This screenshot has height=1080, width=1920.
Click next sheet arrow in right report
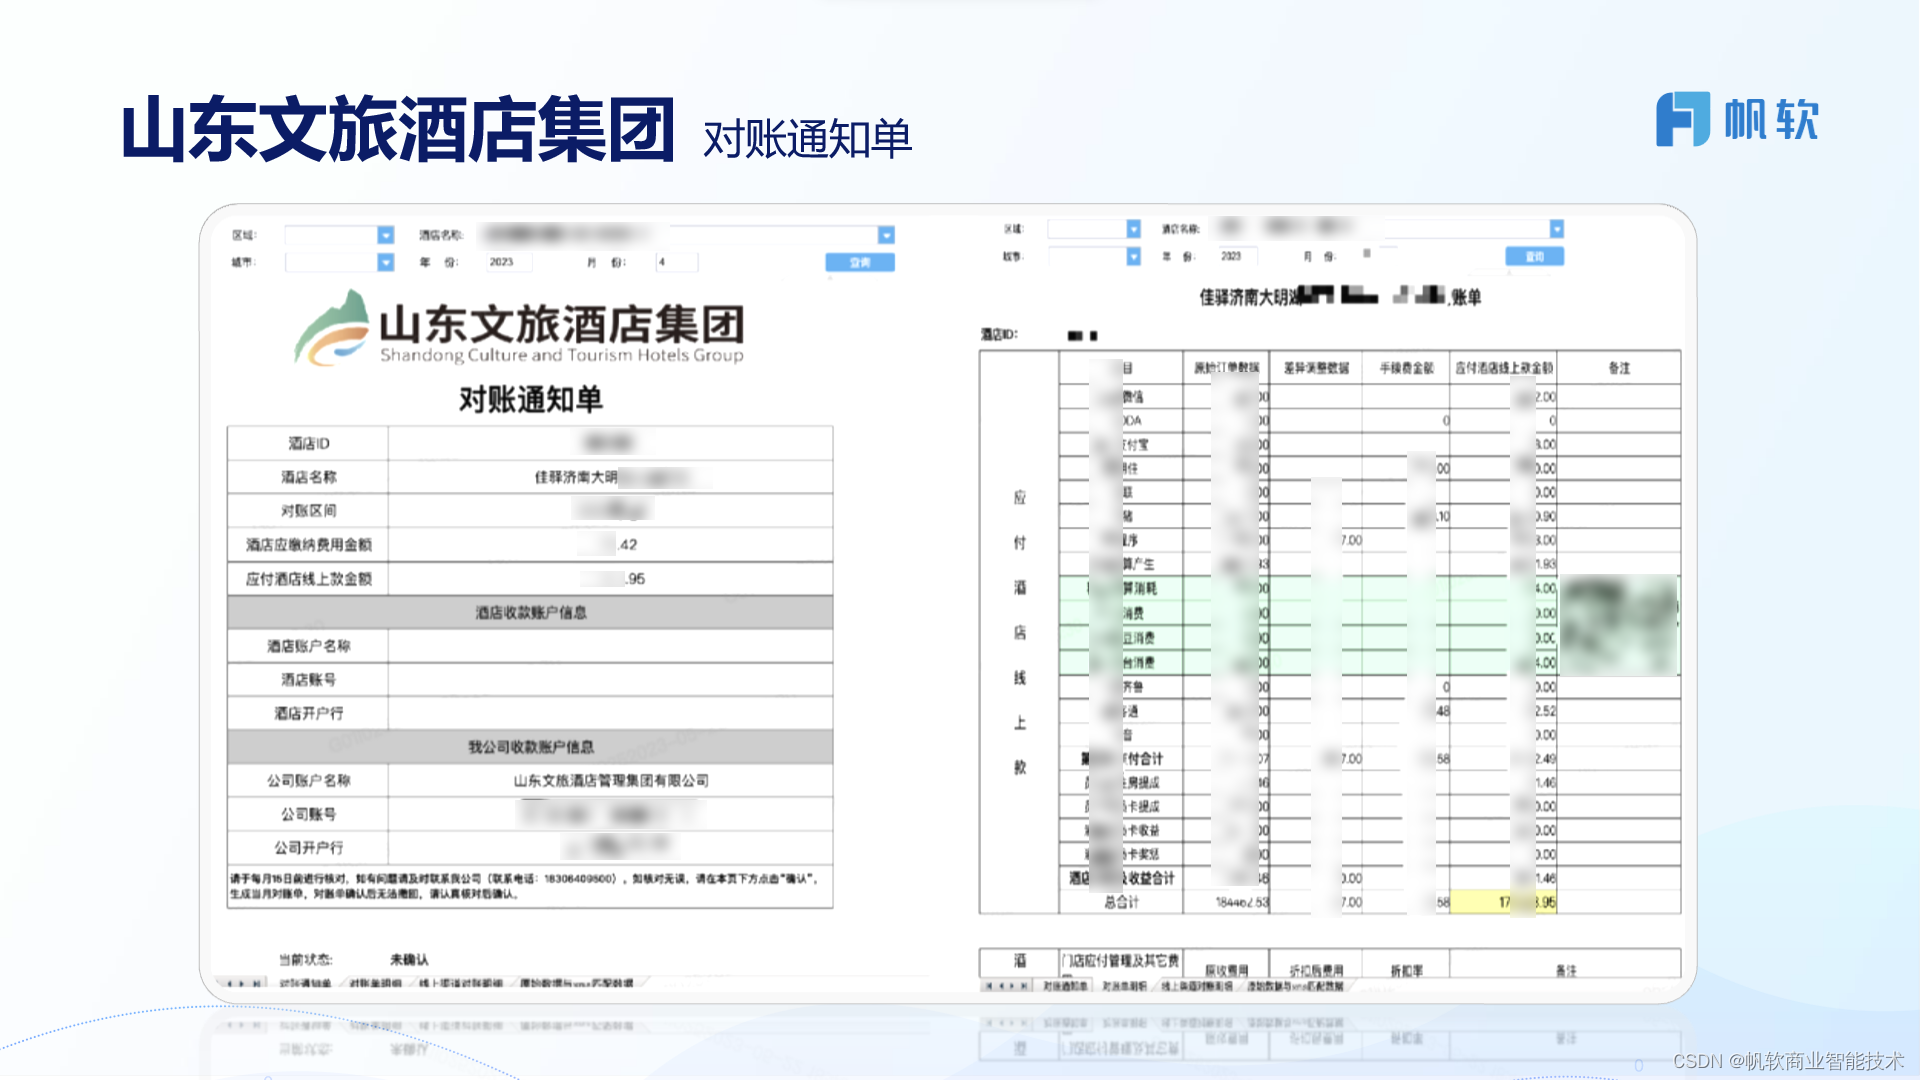click(1012, 986)
